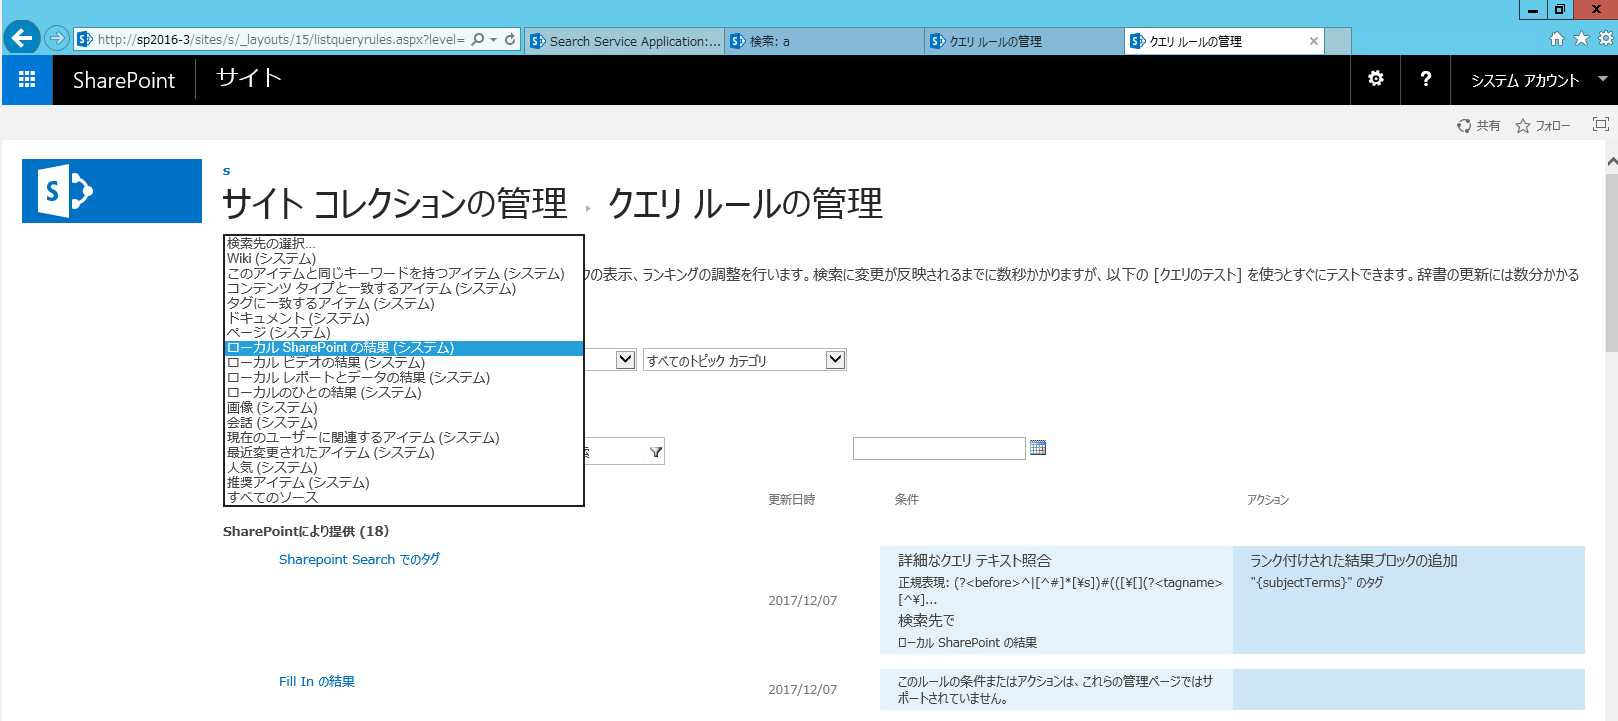The height and width of the screenshot is (721, 1618).
Task: Click the search magnifier in address bar
Action: pos(478,40)
